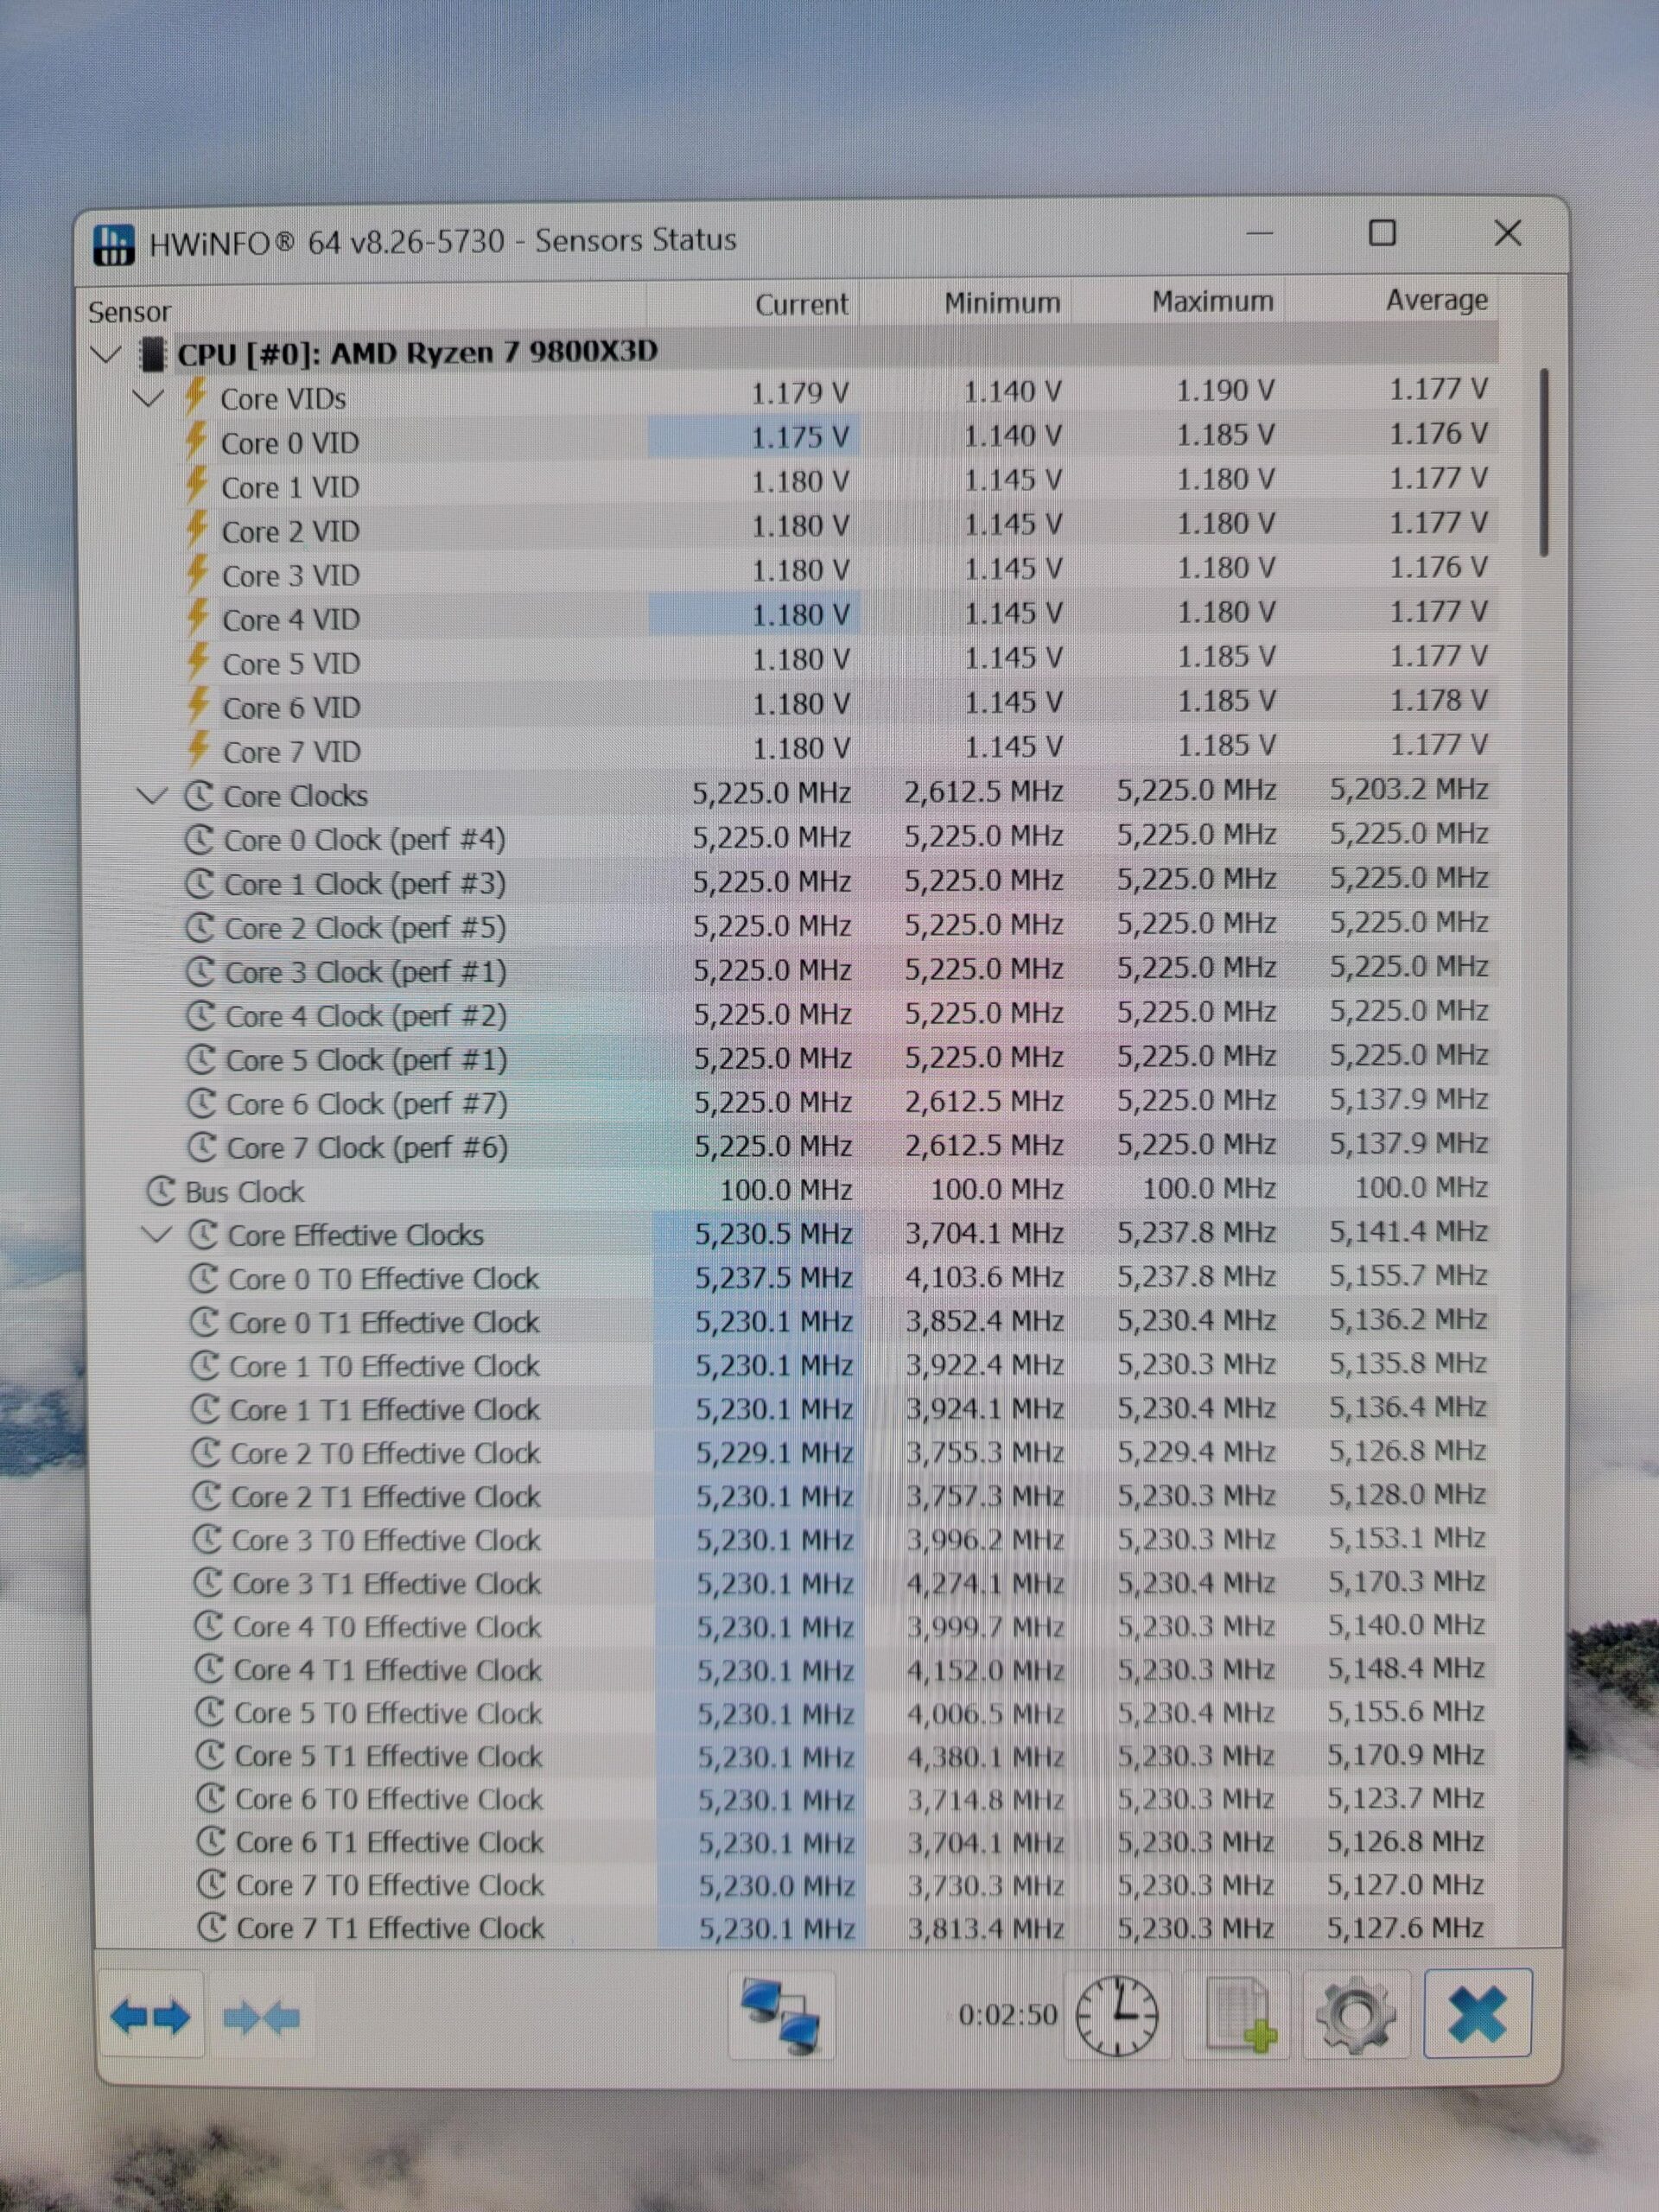Image resolution: width=1659 pixels, height=2212 pixels.
Task: Select Core 7 T1 Effective Clock row
Action: tap(390, 1928)
